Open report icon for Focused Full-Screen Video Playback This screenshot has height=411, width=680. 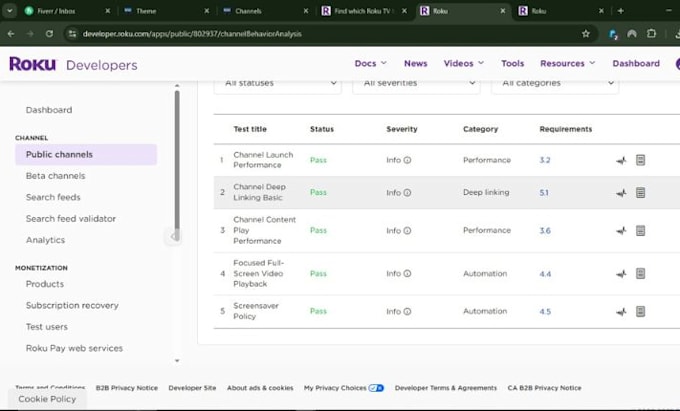pyautogui.click(x=640, y=274)
